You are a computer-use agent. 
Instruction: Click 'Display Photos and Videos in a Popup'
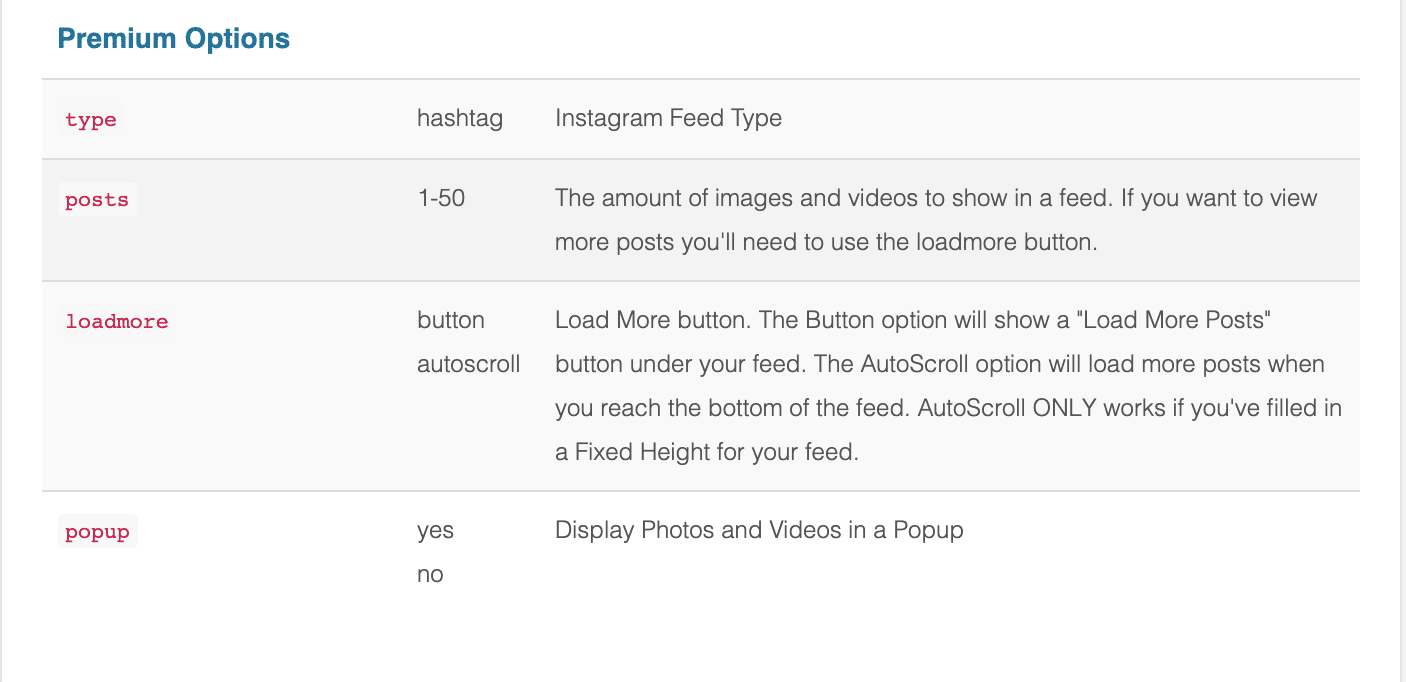(759, 530)
